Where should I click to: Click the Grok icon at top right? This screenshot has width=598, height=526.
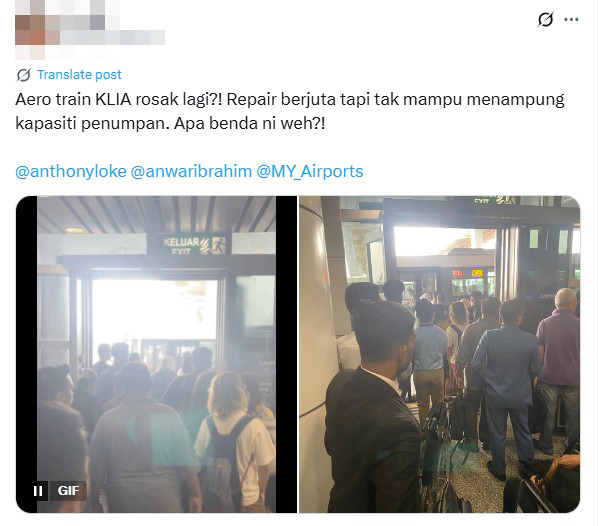click(545, 19)
